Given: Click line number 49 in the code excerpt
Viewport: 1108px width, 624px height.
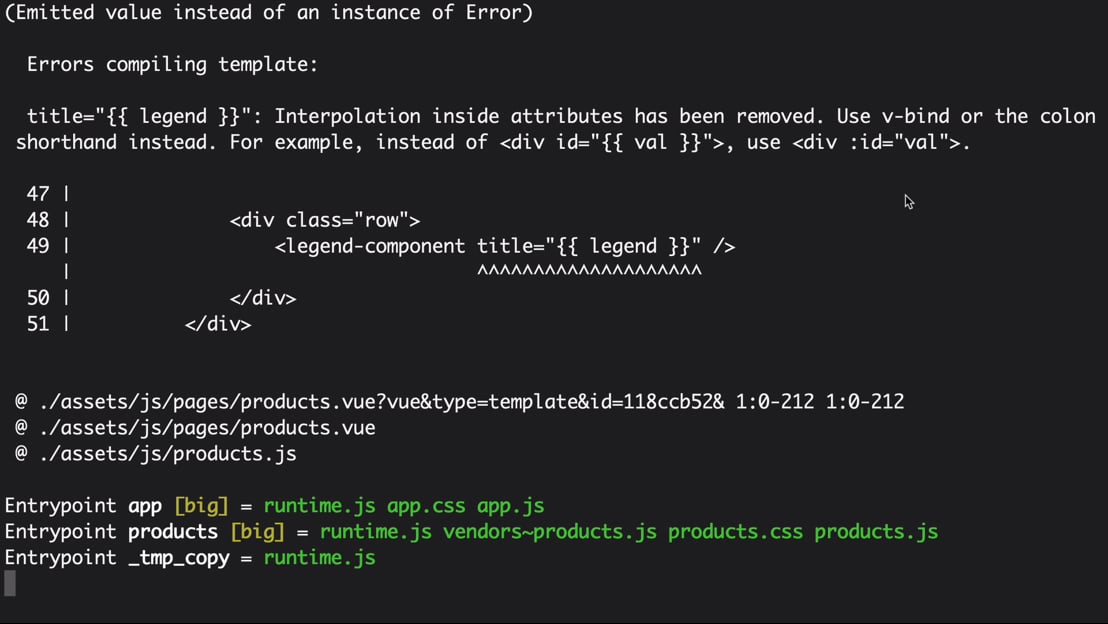Looking at the screenshot, I should coord(38,246).
